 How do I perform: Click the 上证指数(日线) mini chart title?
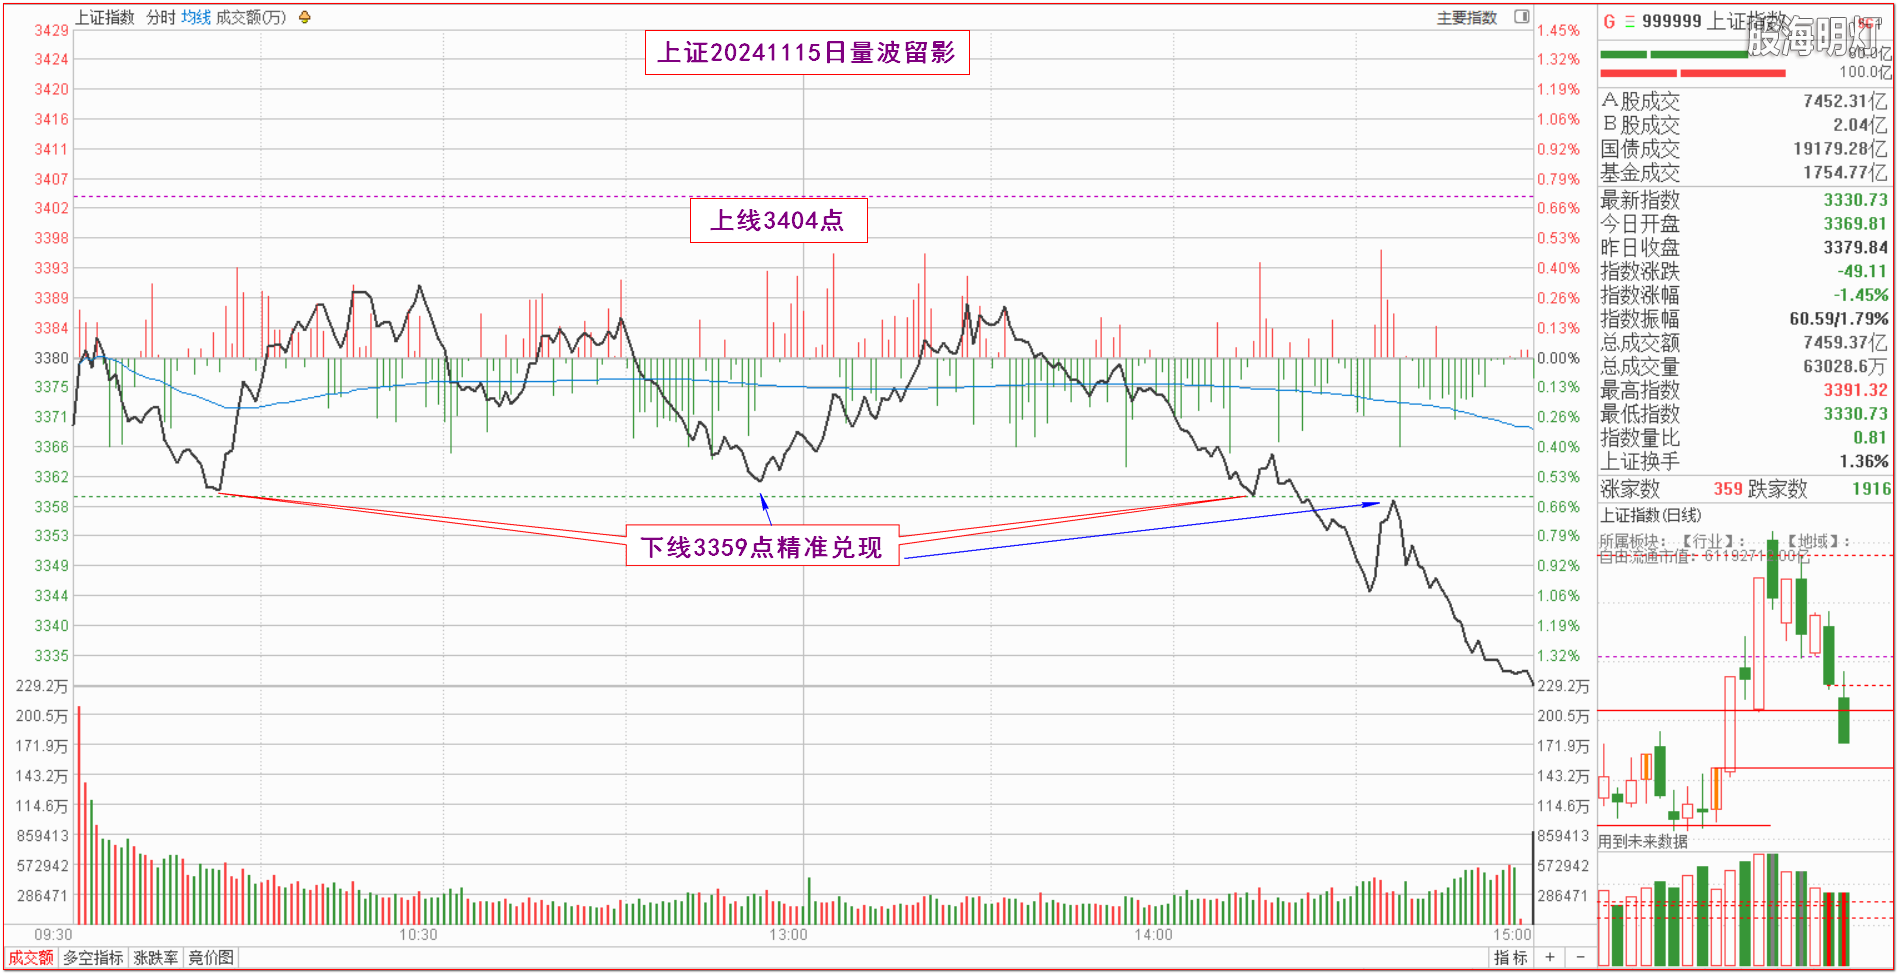click(1650, 515)
